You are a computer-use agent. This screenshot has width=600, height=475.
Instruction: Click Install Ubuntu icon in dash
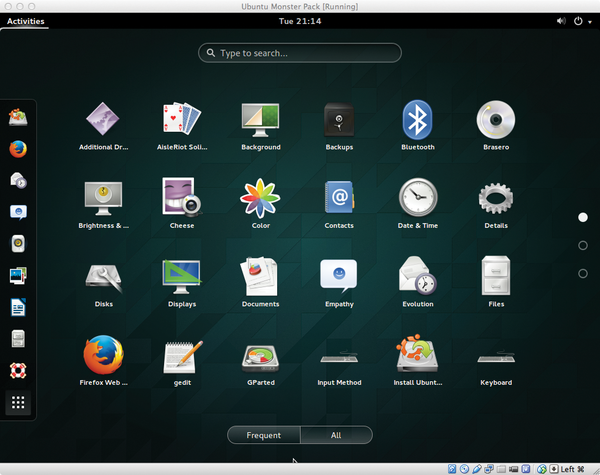pos(18,117)
